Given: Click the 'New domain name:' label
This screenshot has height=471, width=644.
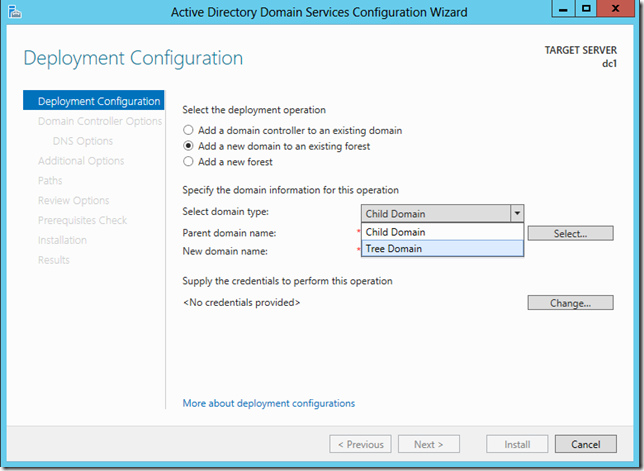Looking at the screenshot, I should [225, 251].
